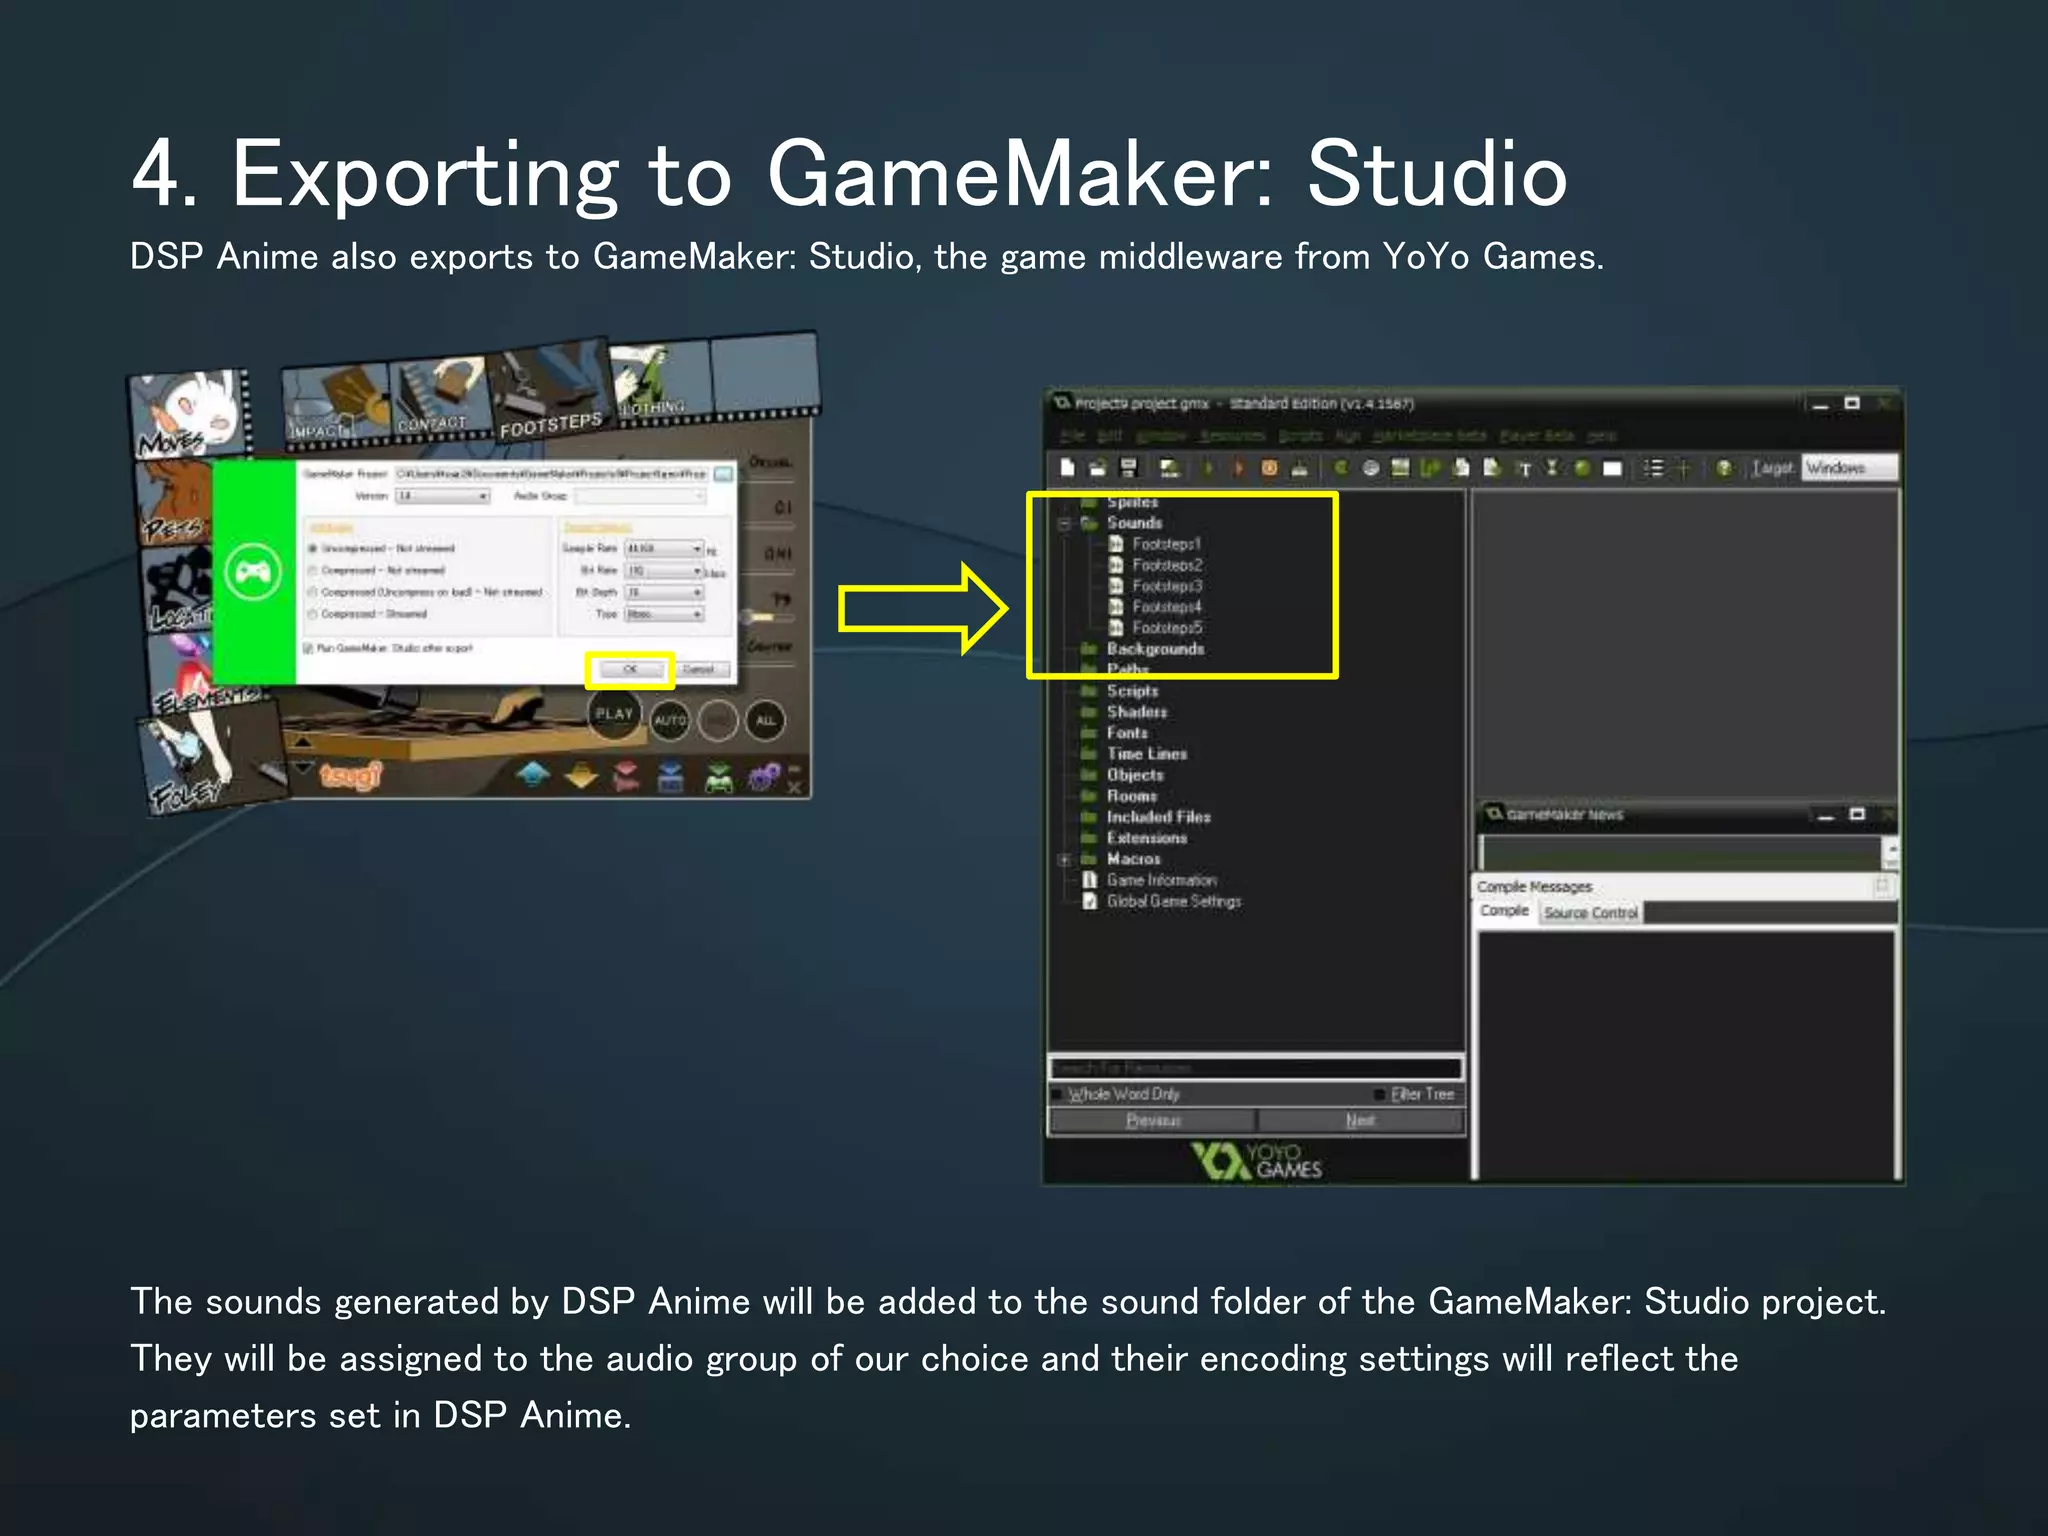Open the Bit Rate dropdown

click(664, 570)
